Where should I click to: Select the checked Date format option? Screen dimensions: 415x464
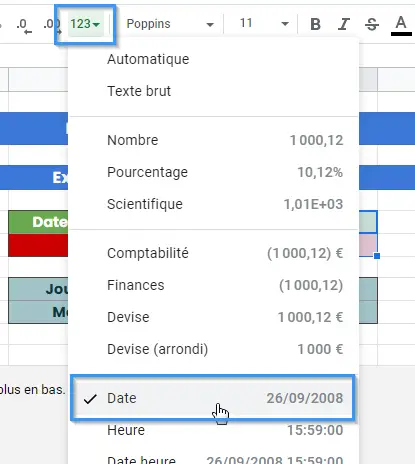[x=213, y=398]
